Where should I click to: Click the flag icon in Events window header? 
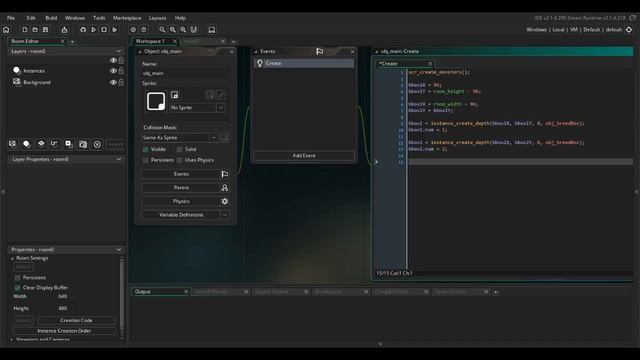[x=320, y=51]
